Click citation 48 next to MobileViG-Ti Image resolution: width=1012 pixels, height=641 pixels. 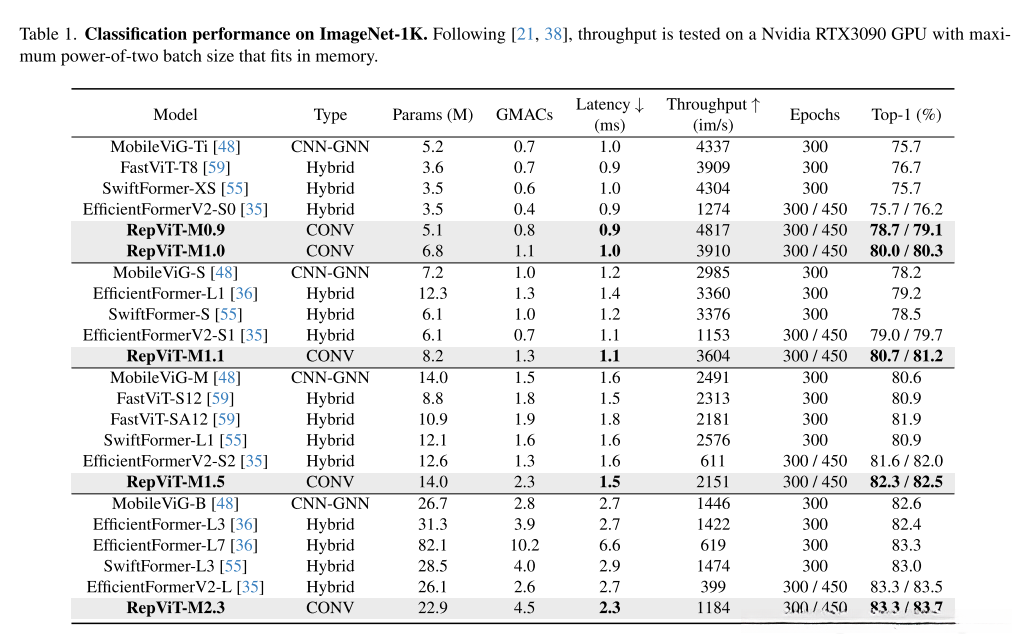(226, 147)
